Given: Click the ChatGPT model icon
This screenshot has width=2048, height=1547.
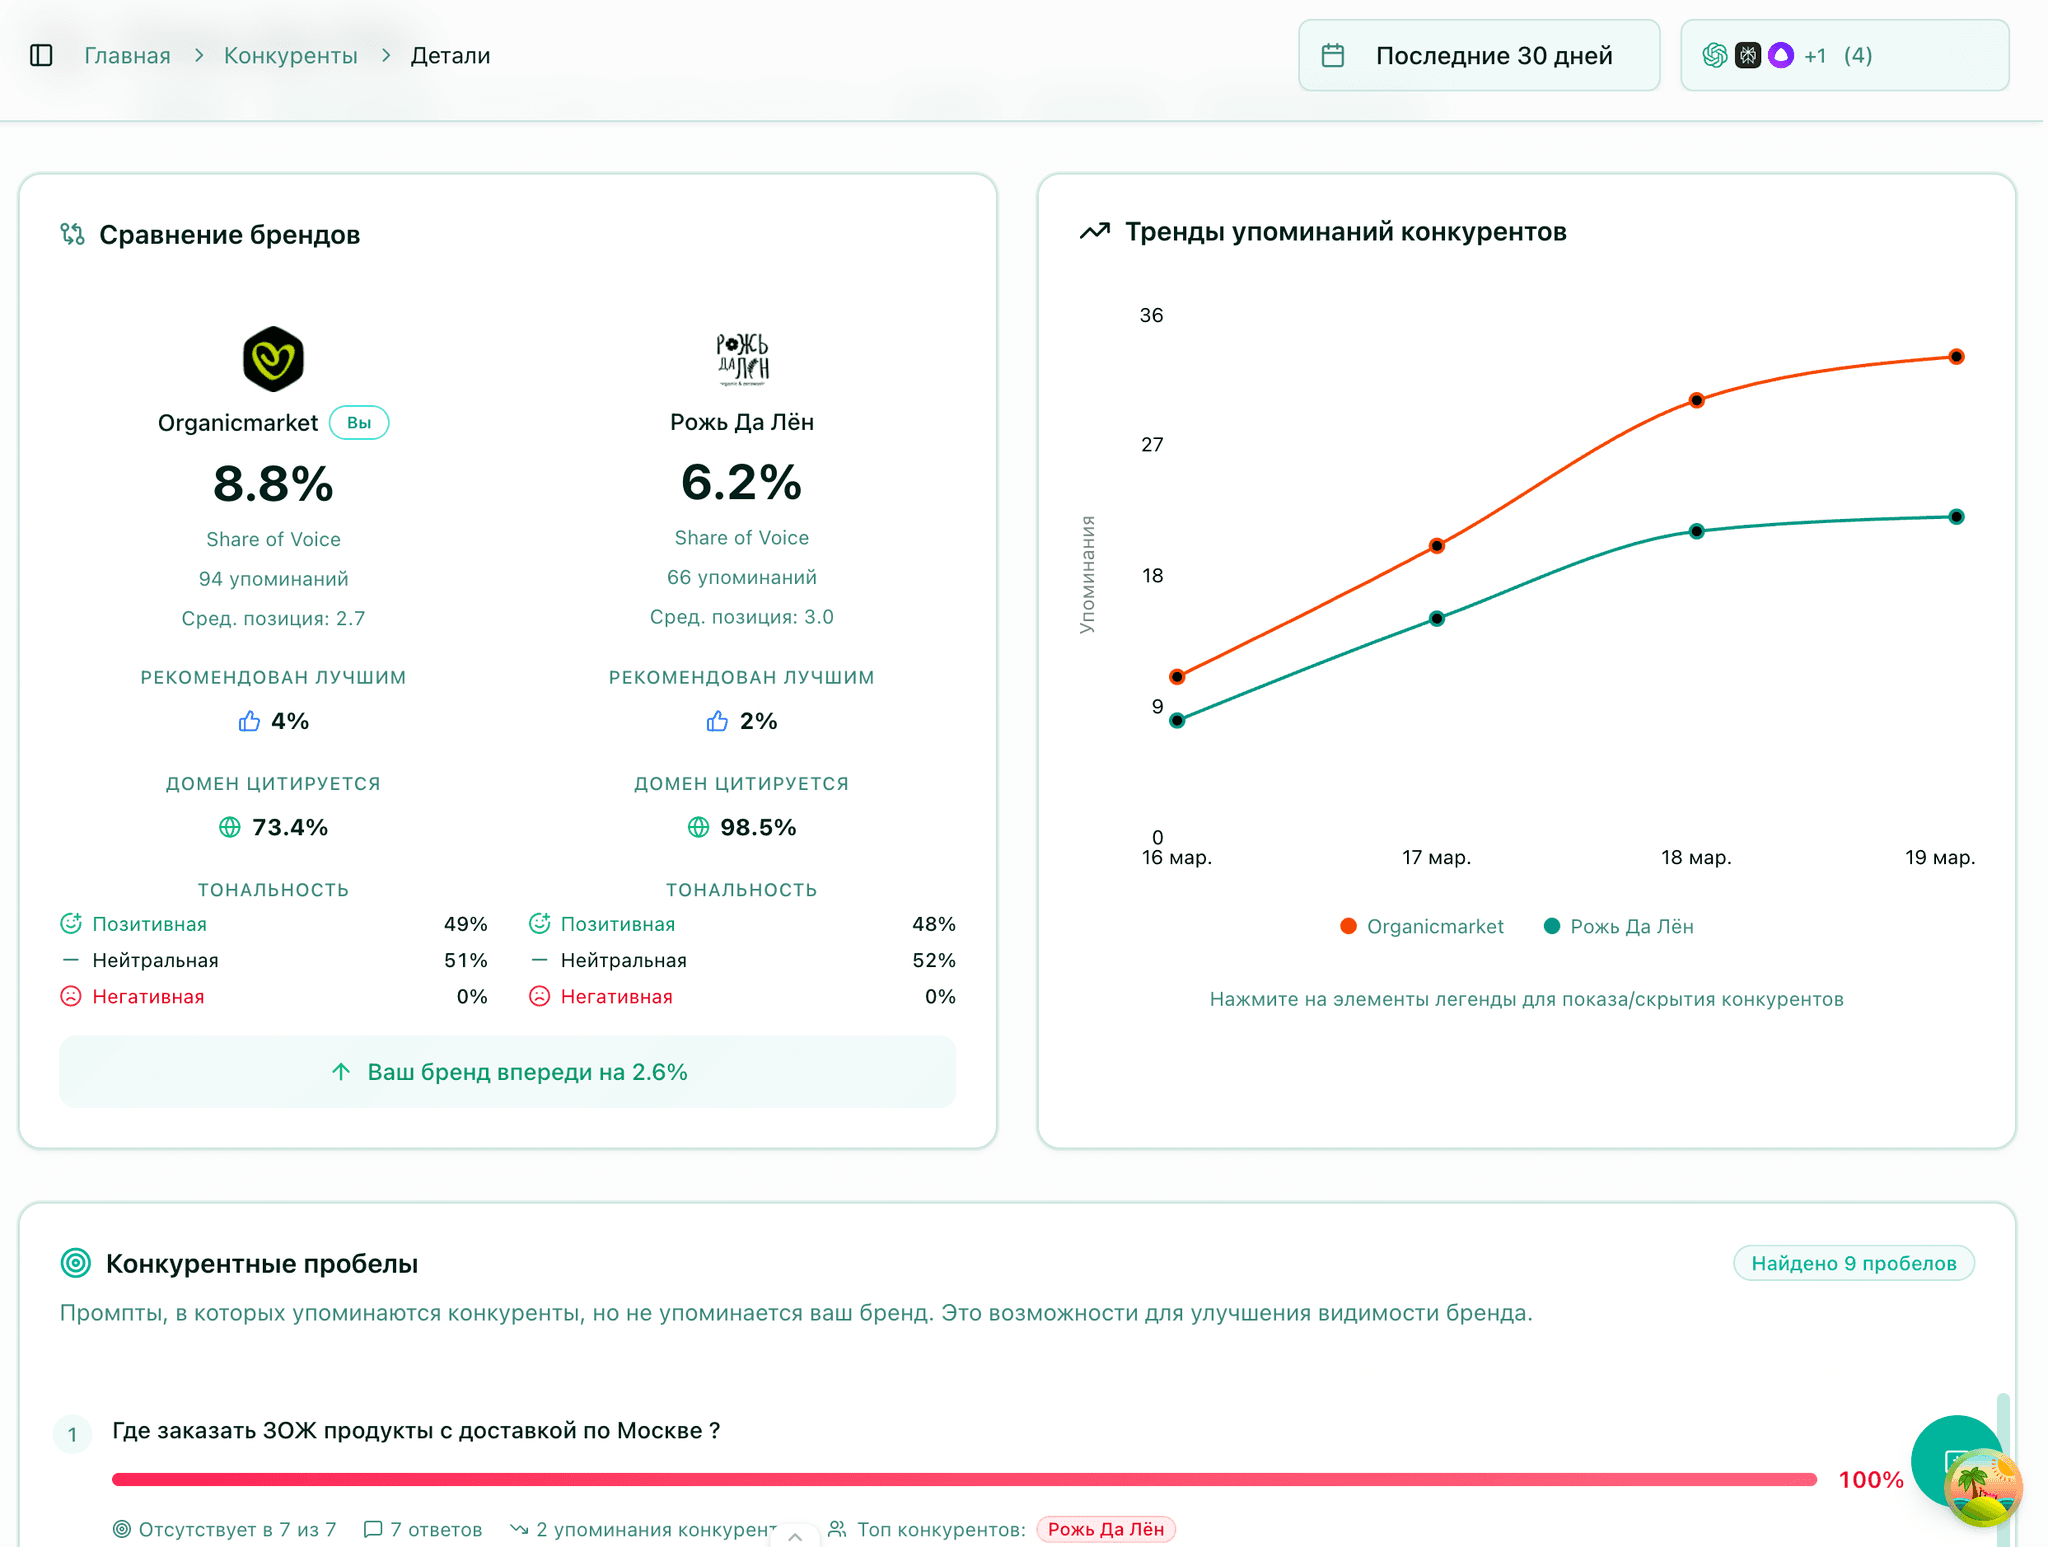Looking at the screenshot, I should point(1714,55).
